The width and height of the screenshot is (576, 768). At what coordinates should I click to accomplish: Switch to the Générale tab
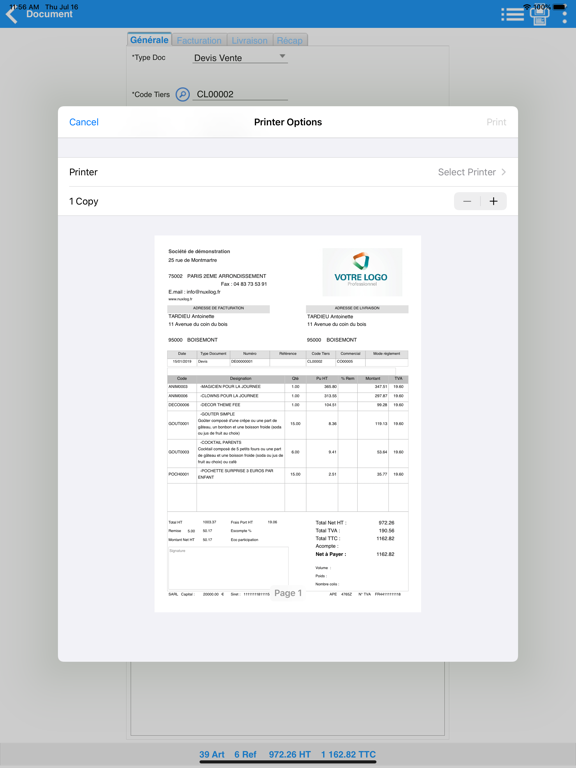[x=149, y=40]
